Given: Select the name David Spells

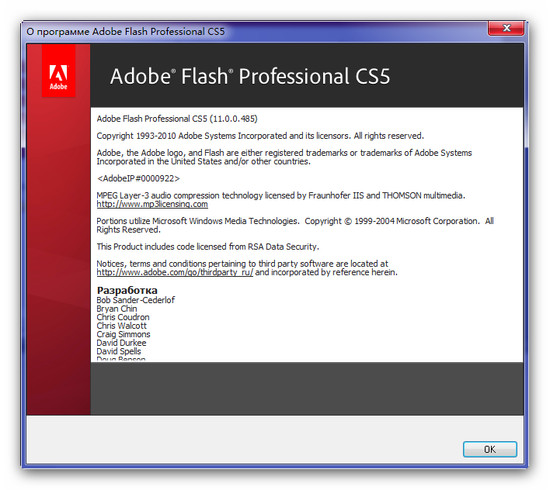Looking at the screenshot, I should coord(119,351).
